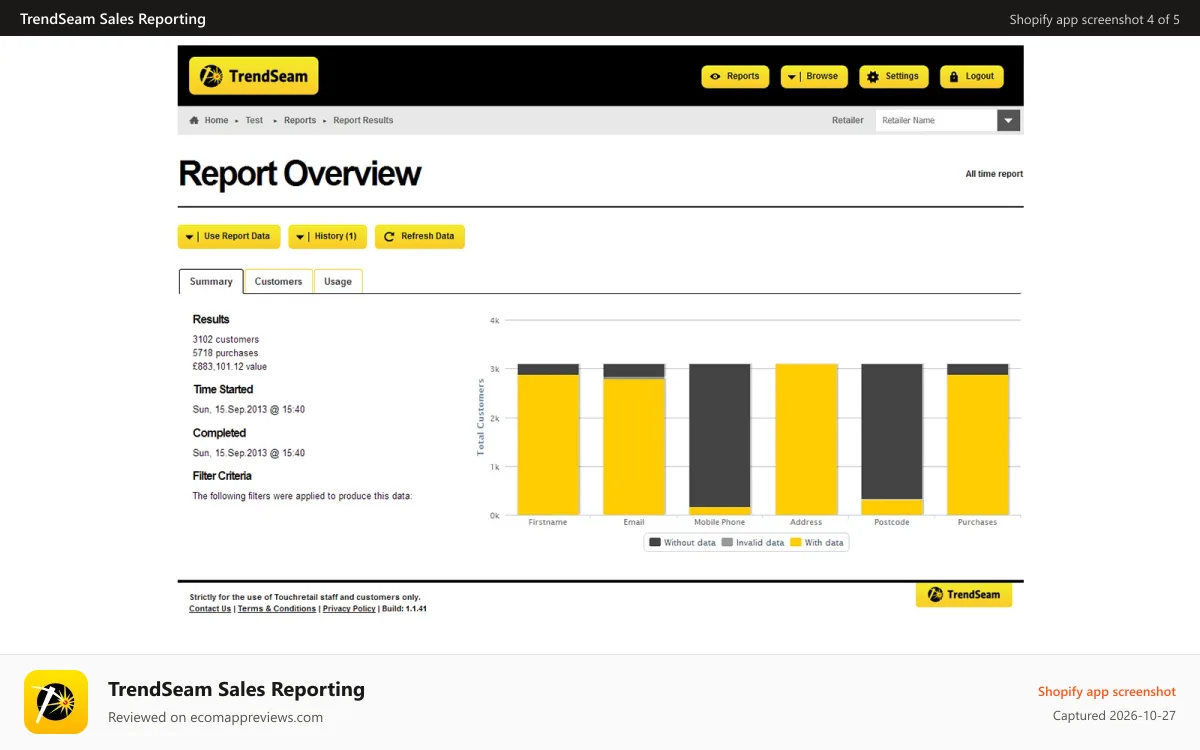This screenshot has height=750, width=1200.
Task: Click the TrendSeam logo in the header
Action: point(254,76)
